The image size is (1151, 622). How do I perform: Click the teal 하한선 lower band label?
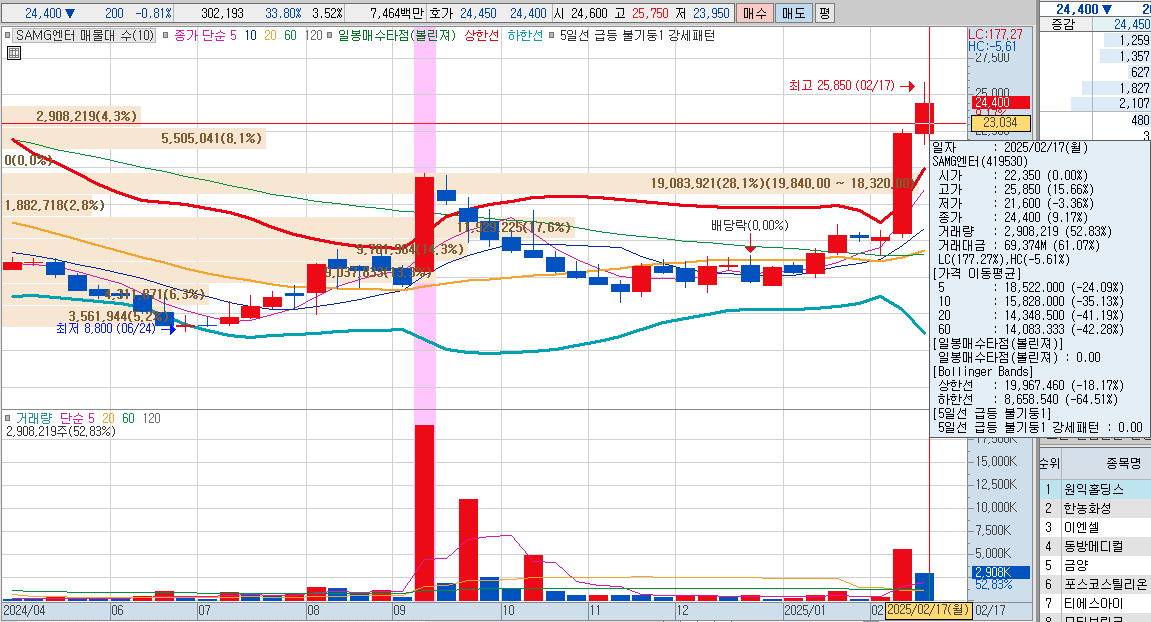coord(525,35)
